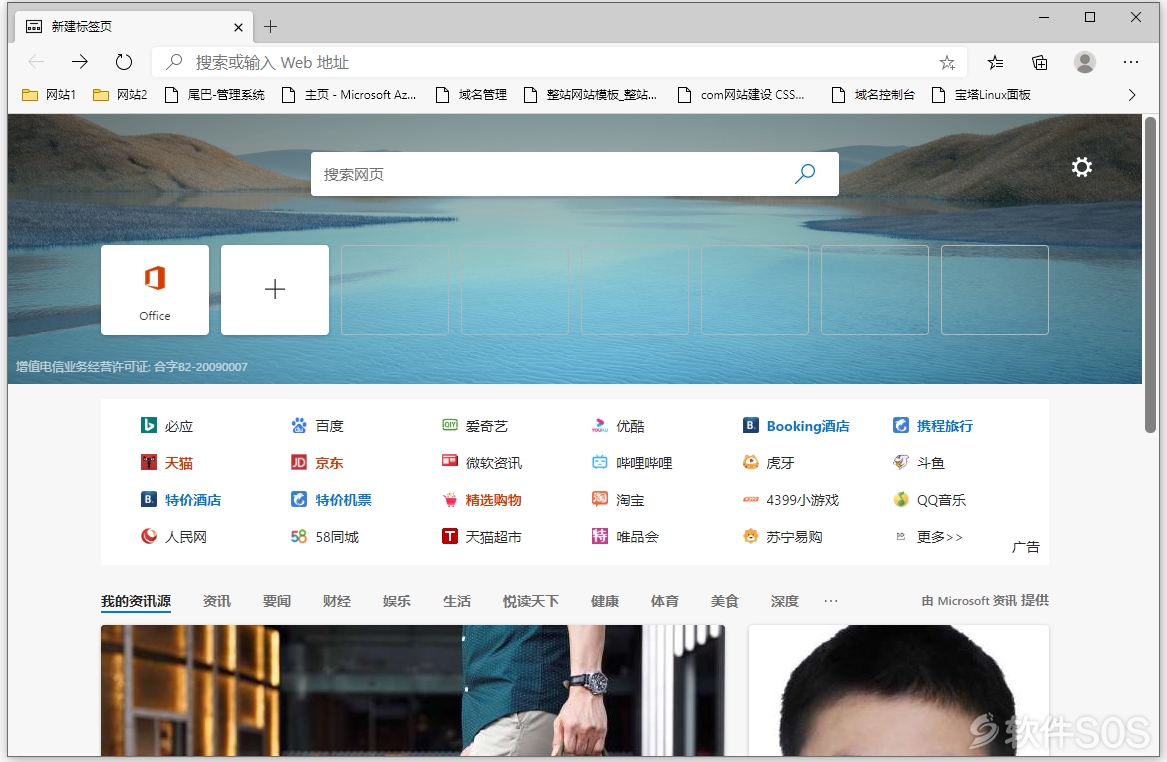This screenshot has width=1167, height=762.
Task: Open the 必应 Bing site link
Action: coord(167,426)
